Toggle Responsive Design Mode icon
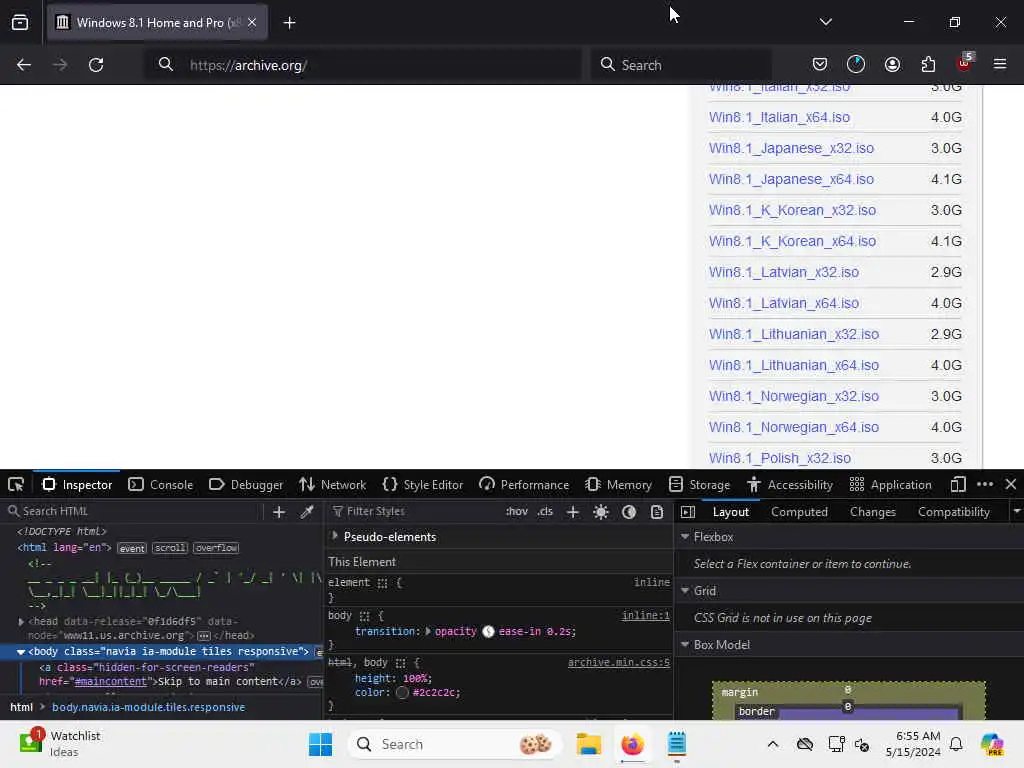The height and width of the screenshot is (768, 1024). point(958,485)
